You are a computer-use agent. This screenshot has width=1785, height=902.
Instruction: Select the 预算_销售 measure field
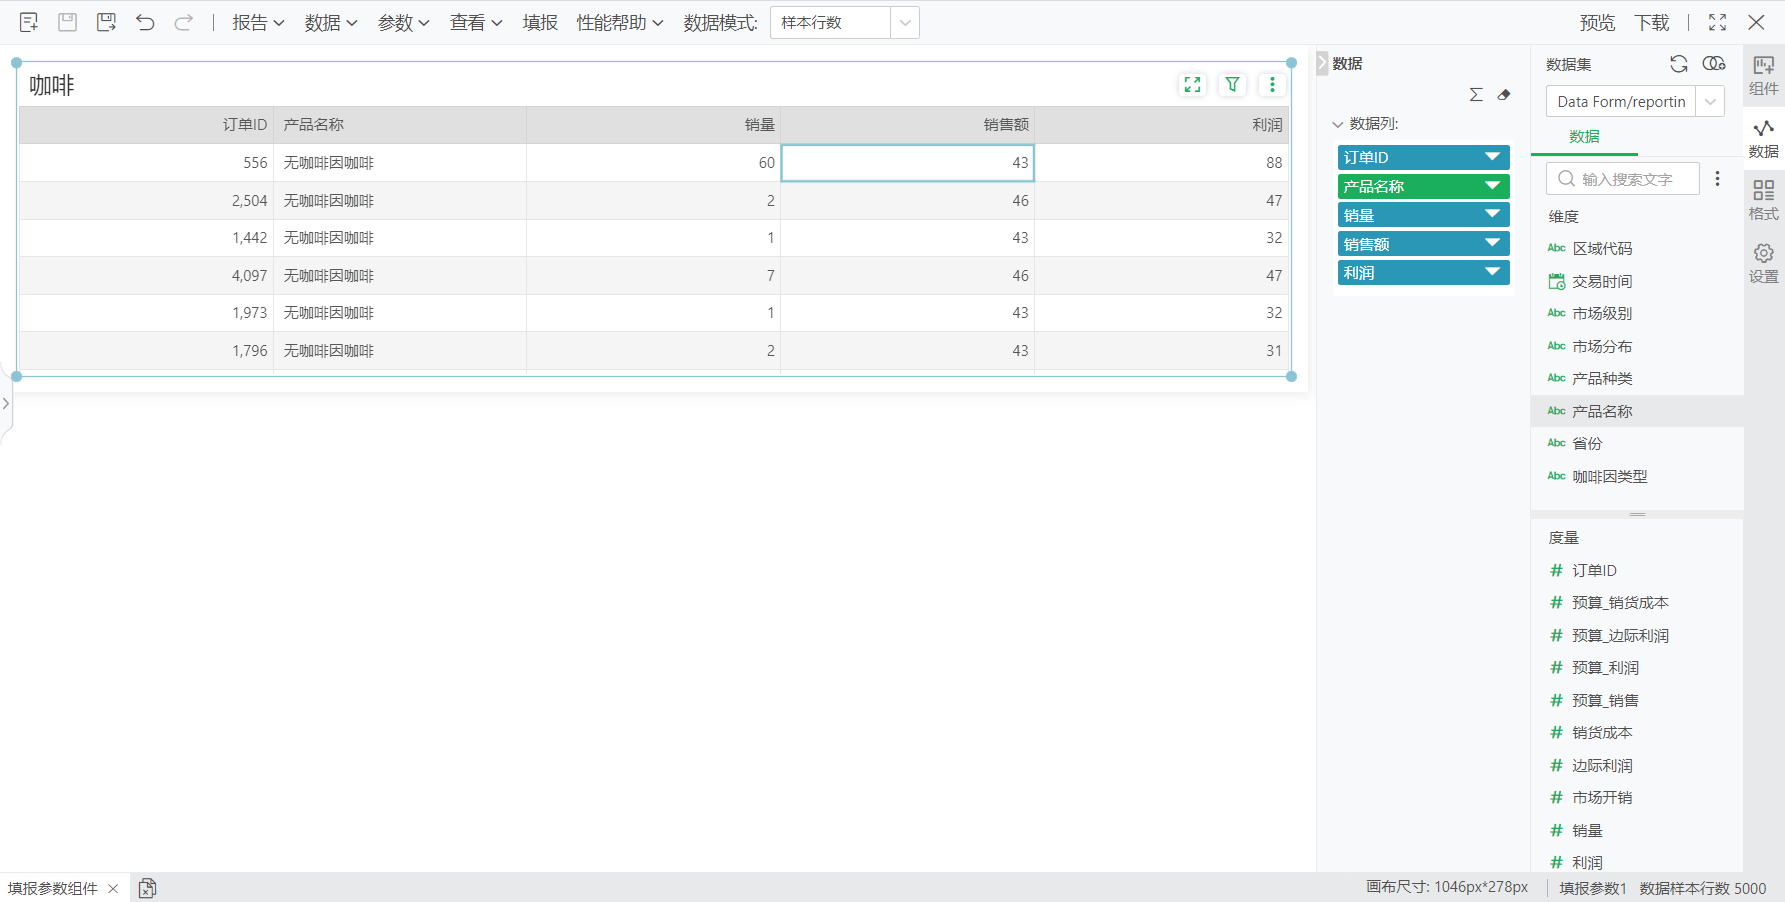click(1637, 700)
